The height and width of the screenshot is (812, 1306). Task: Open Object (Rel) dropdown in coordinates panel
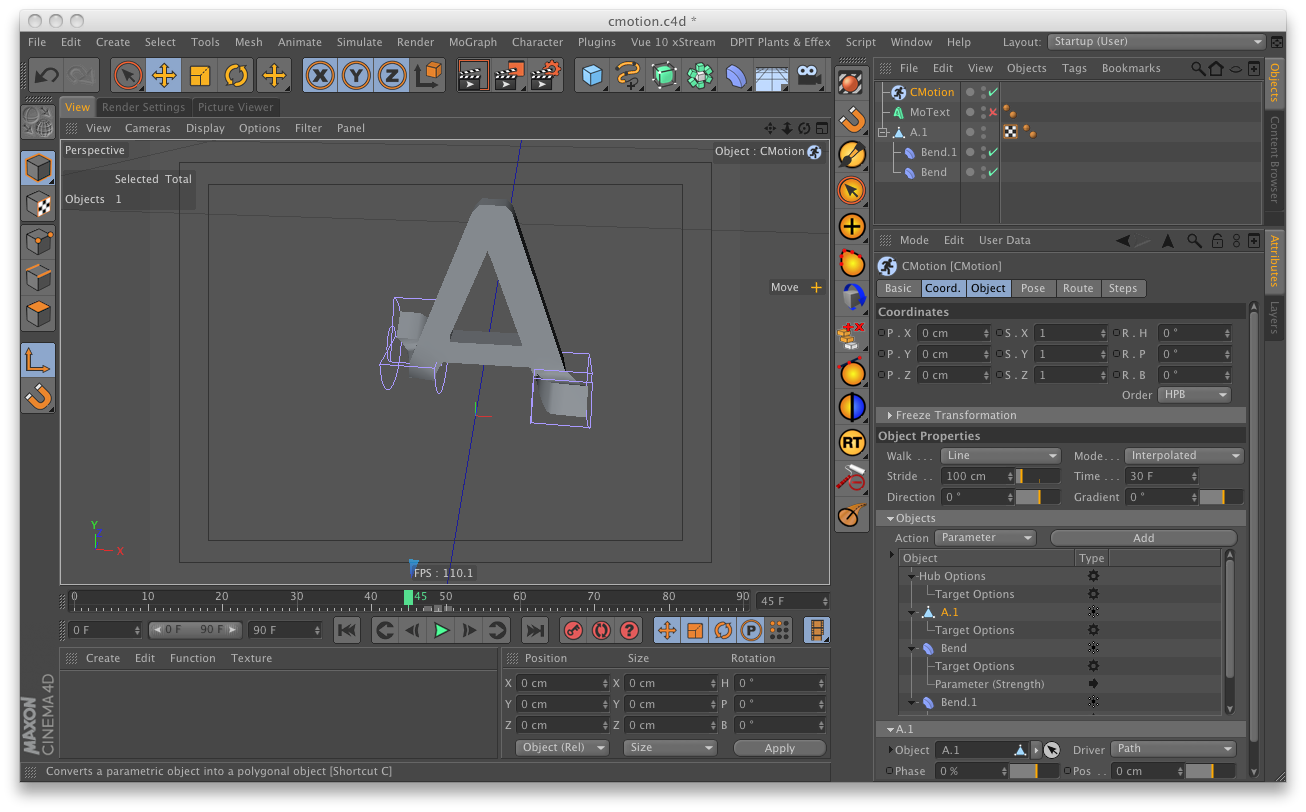(562, 748)
